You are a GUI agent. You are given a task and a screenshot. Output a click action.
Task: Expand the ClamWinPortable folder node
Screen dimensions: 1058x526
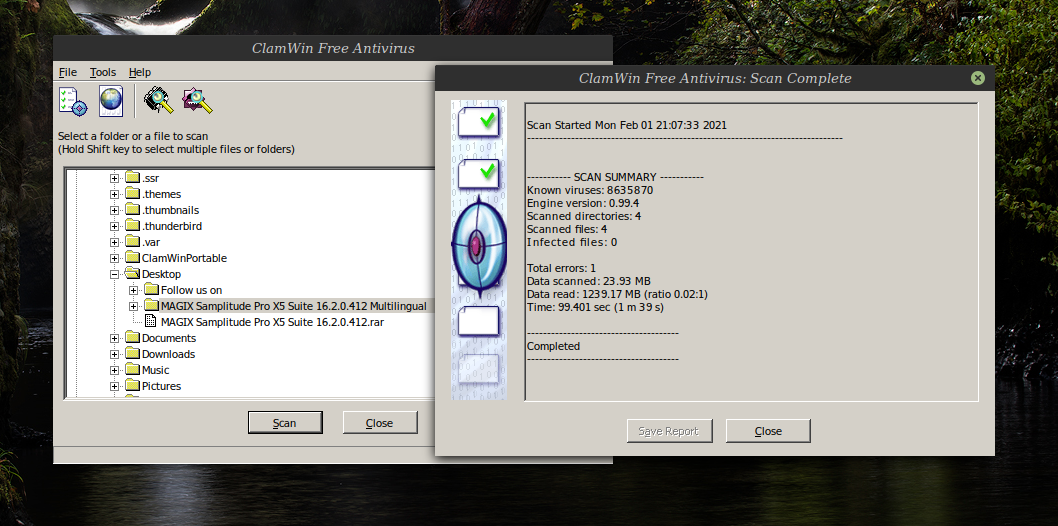pos(115,258)
